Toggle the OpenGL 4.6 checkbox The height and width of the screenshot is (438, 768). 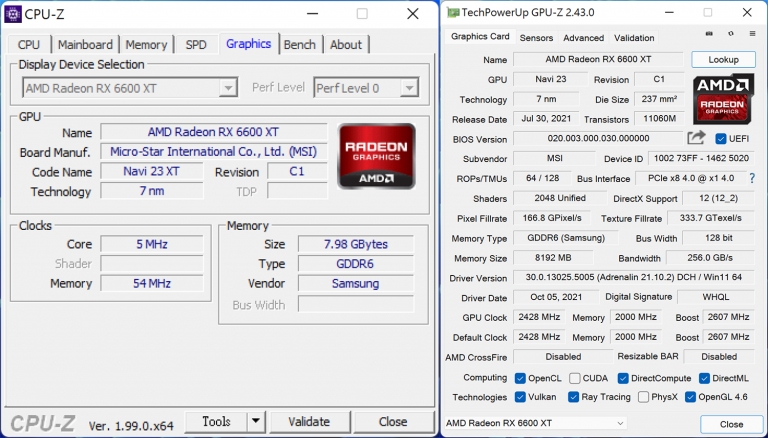coord(690,397)
